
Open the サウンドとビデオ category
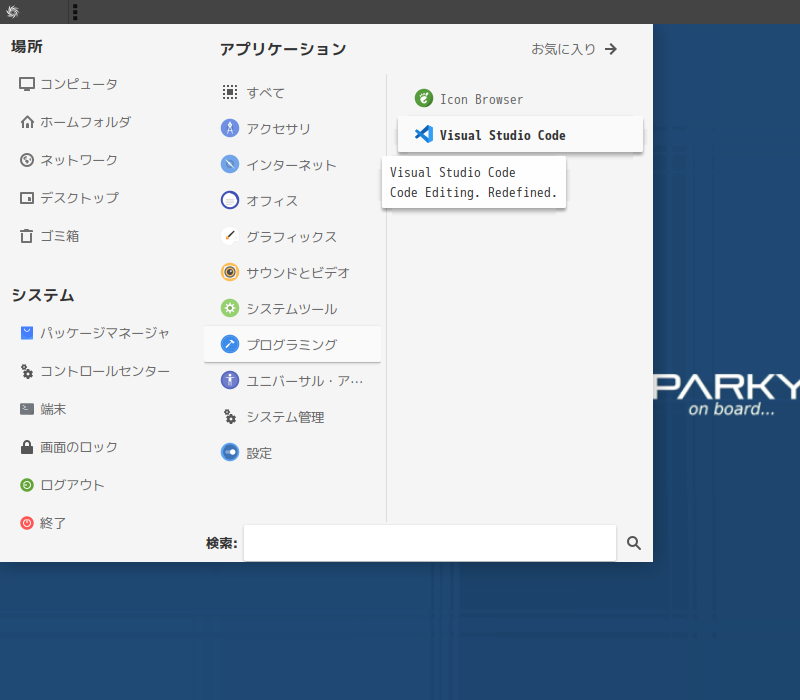point(292,272)
